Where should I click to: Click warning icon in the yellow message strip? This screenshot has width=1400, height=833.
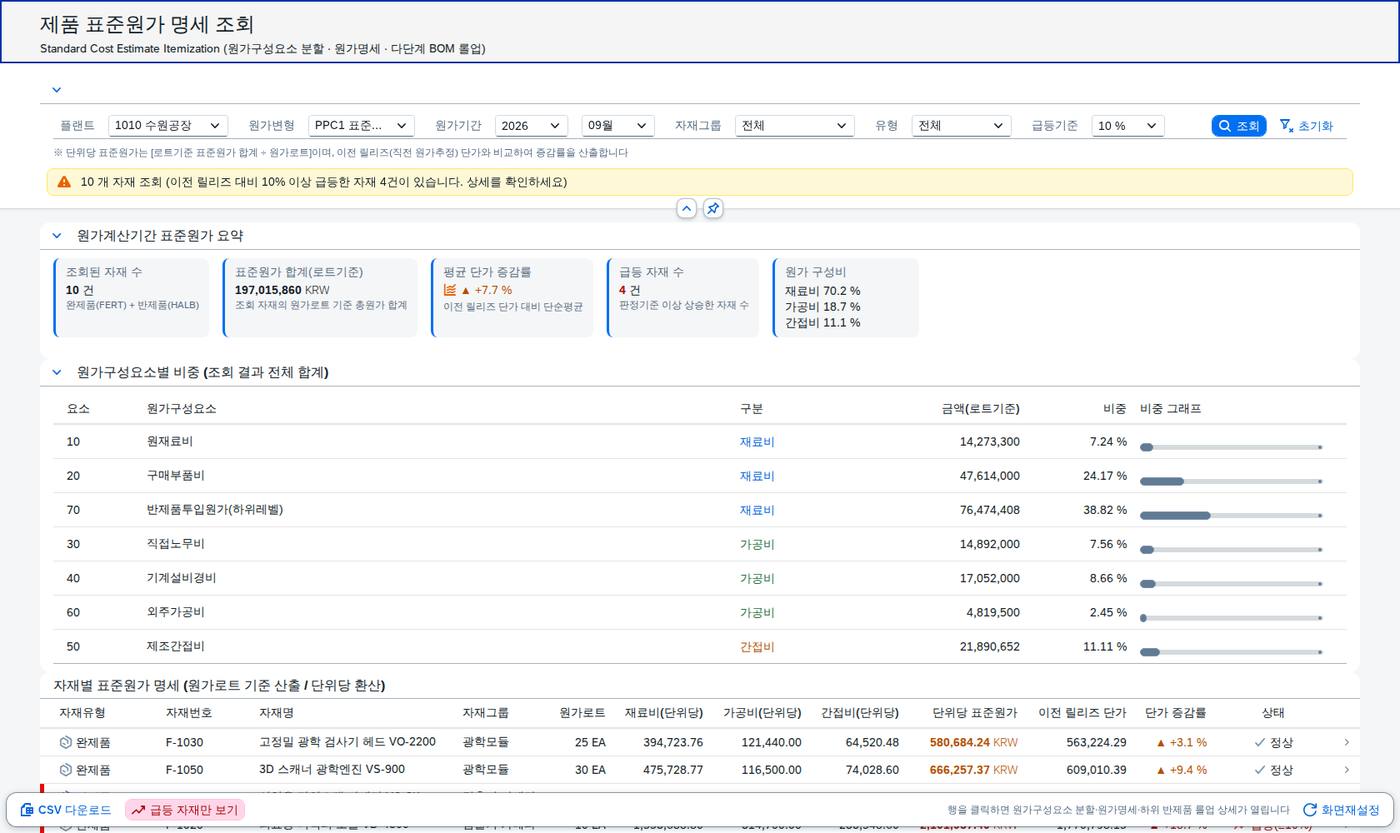[x=64, y=182]
